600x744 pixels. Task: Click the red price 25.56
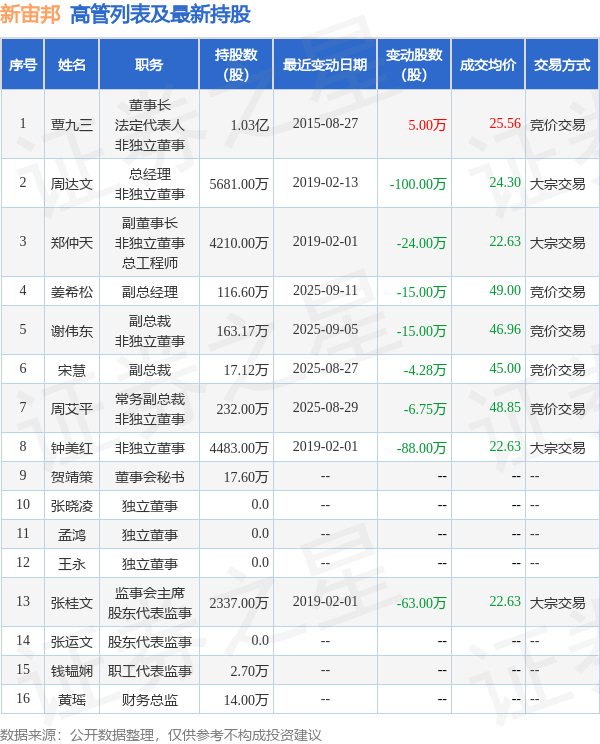pos(505,123)
